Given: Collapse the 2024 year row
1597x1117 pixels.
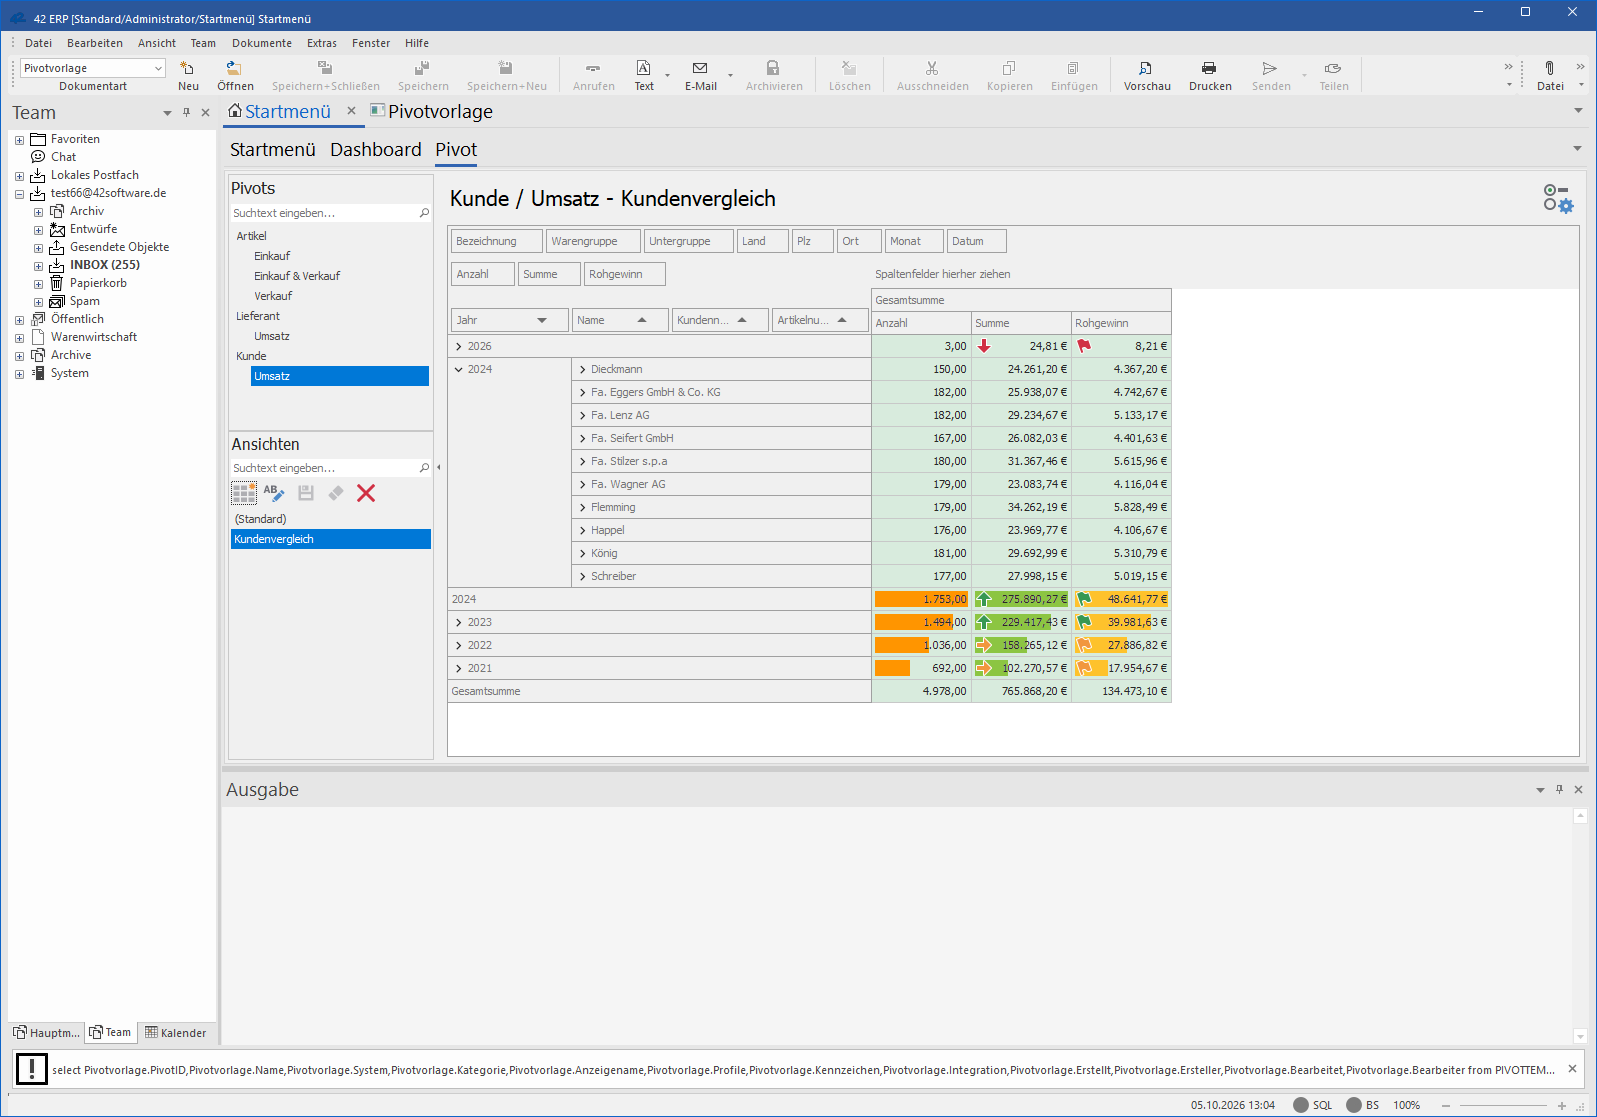Looking at the screenshot, I should point(459,369).
